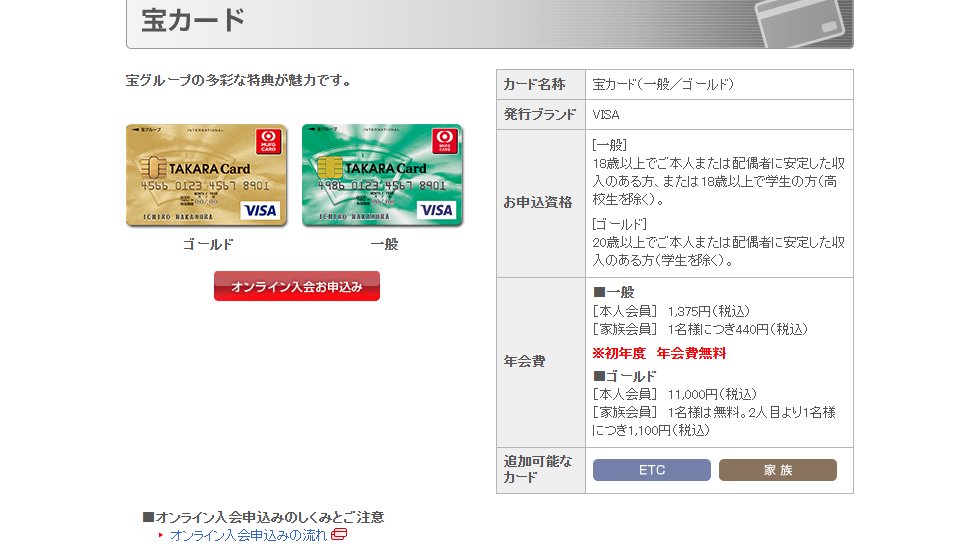Click the green general TAKARA Card image
The image size is (980, 549).
pos(382,175)
